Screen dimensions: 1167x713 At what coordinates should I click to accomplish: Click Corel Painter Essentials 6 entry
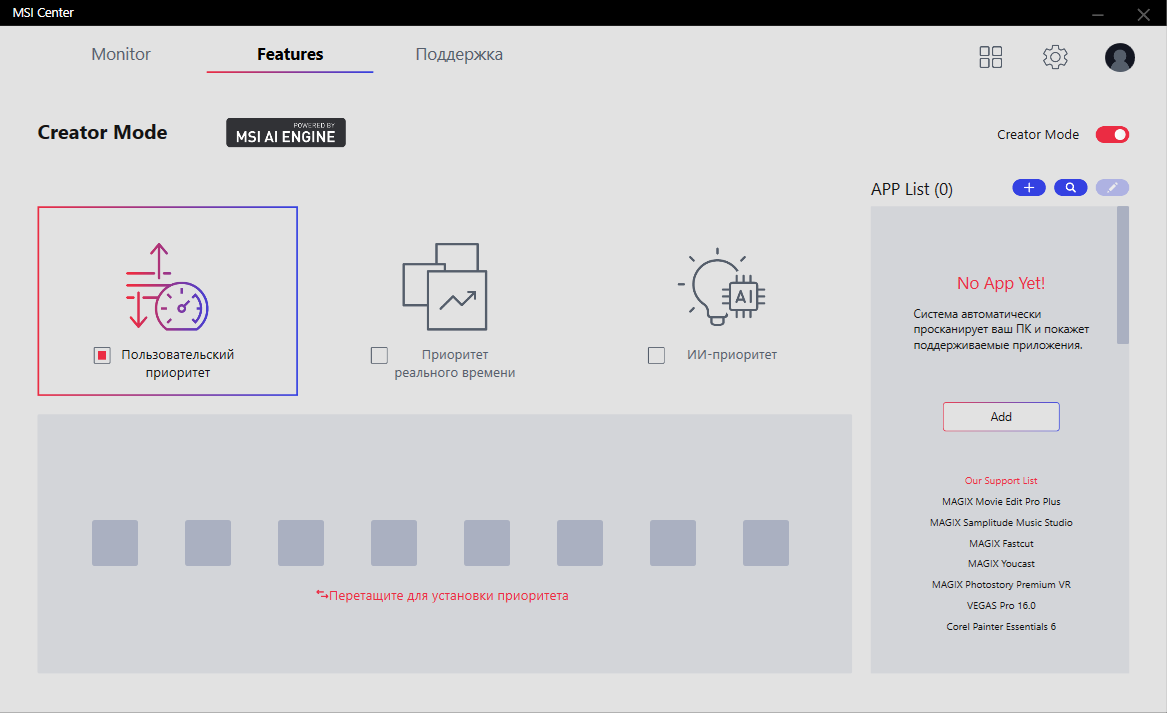(x=1001, y=627)
